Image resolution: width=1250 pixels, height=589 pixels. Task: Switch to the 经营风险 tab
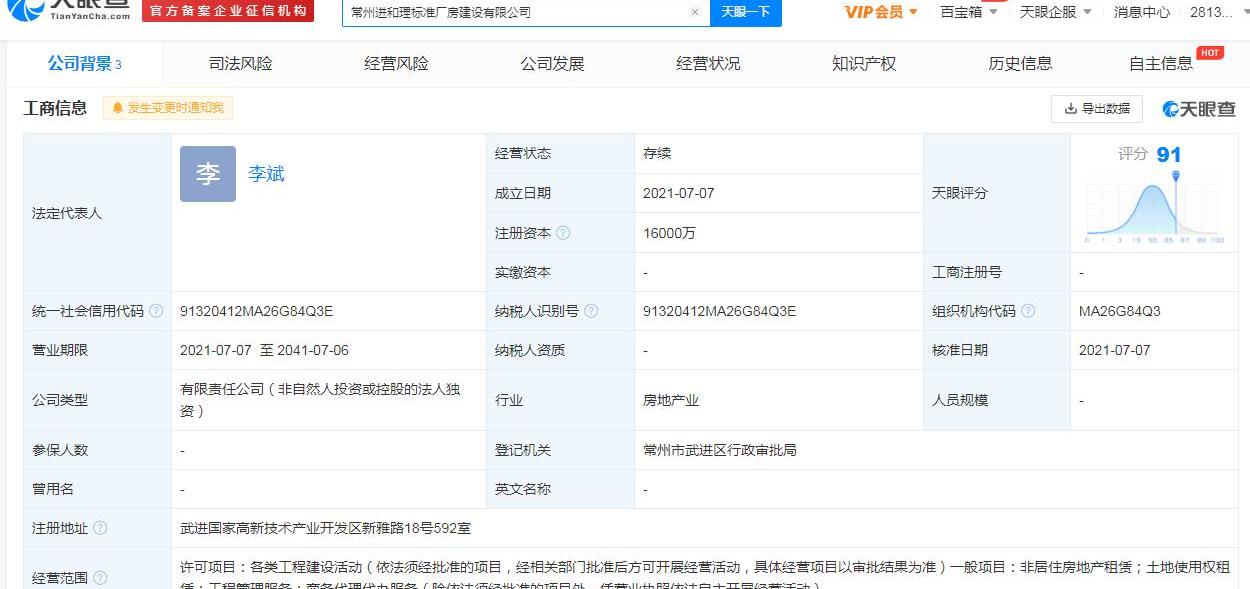click(x=396, y=64)
